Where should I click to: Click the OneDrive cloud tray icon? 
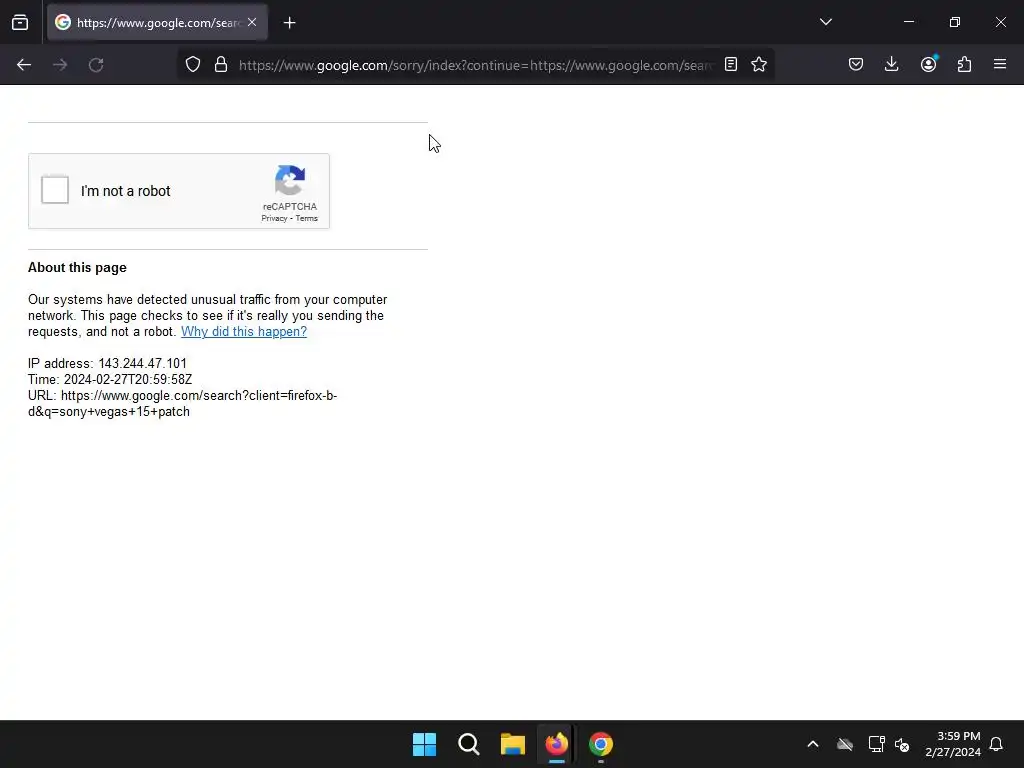click(x=845, y=744)
